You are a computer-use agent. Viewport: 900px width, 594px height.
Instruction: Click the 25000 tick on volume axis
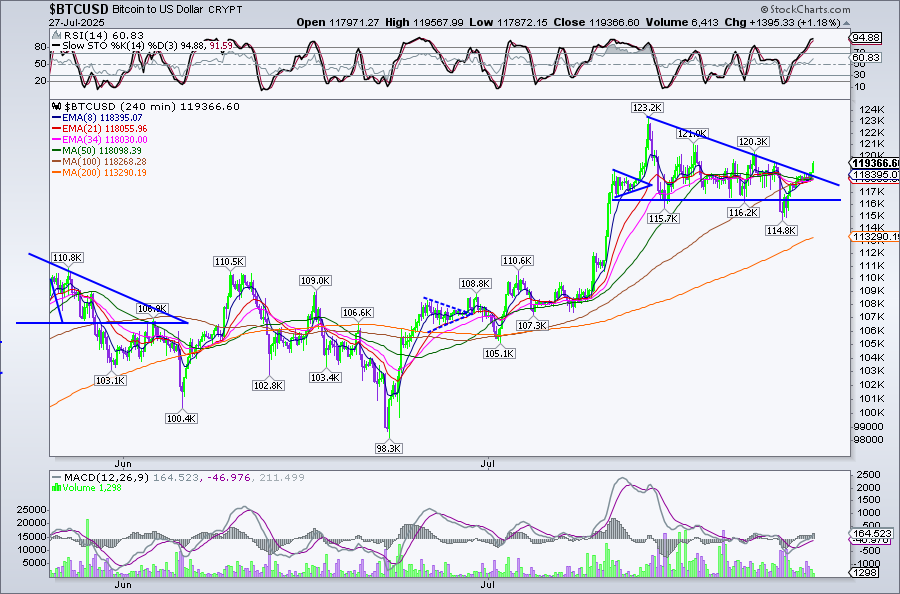34,510
